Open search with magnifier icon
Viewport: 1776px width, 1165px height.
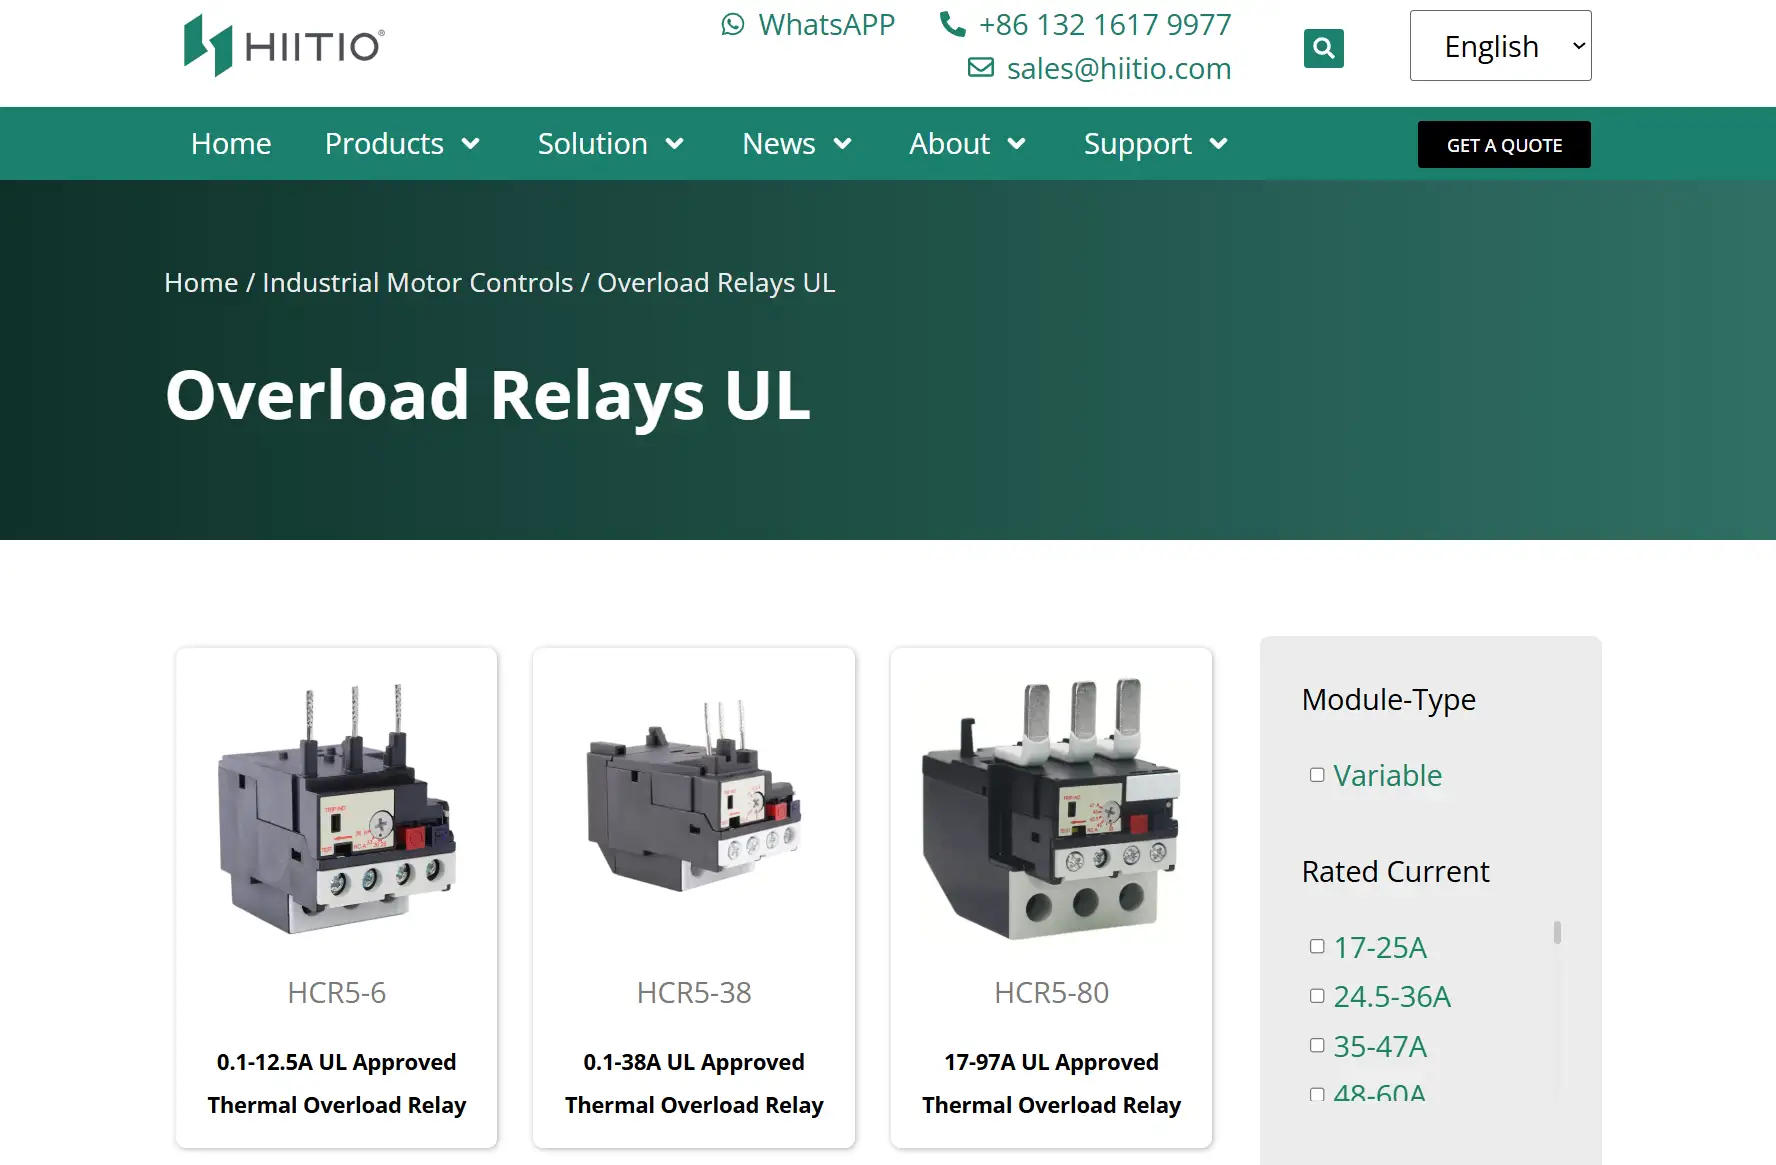click(x=1324, y=48)
